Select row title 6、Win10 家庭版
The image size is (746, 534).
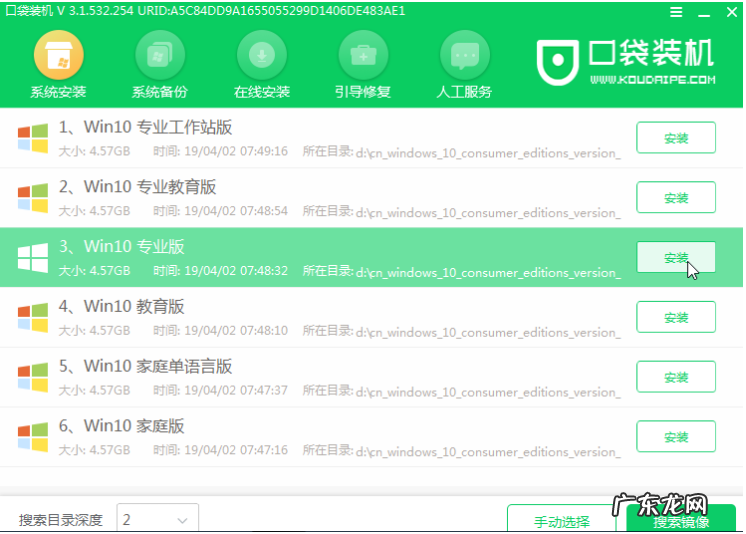click(121, 425)
